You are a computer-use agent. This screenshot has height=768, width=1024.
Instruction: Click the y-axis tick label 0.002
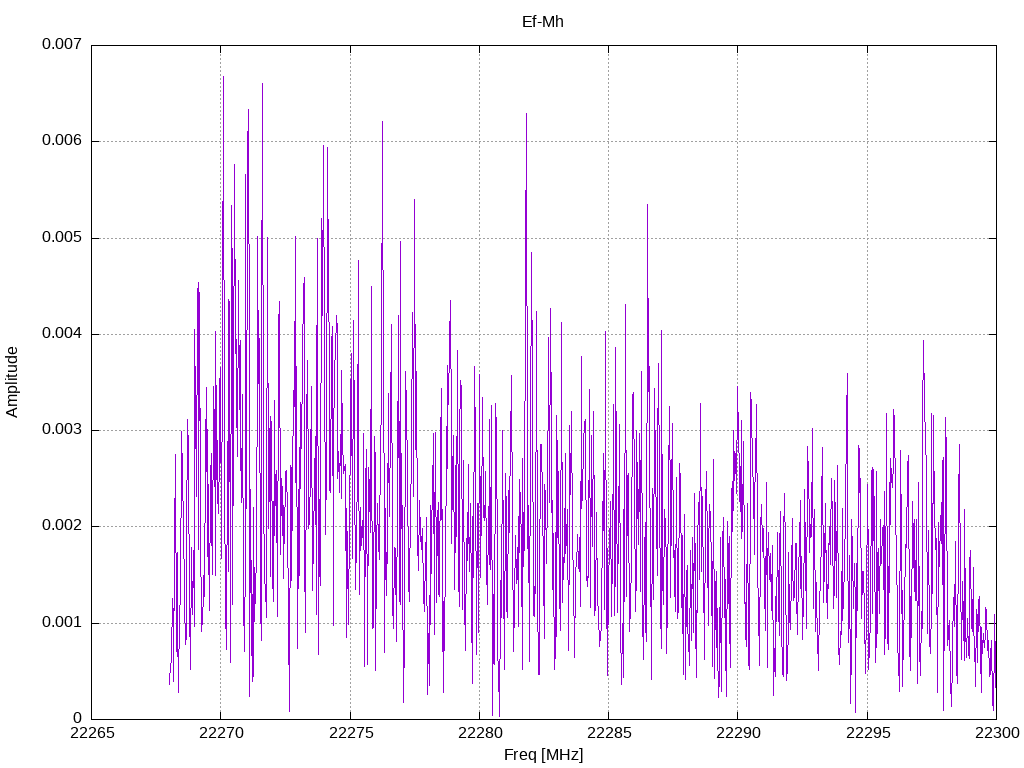(x=62, y=525)
